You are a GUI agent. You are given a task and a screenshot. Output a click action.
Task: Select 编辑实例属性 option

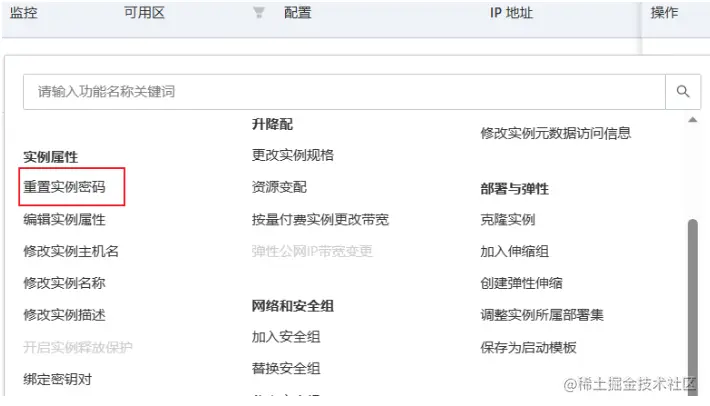(64, 220)
